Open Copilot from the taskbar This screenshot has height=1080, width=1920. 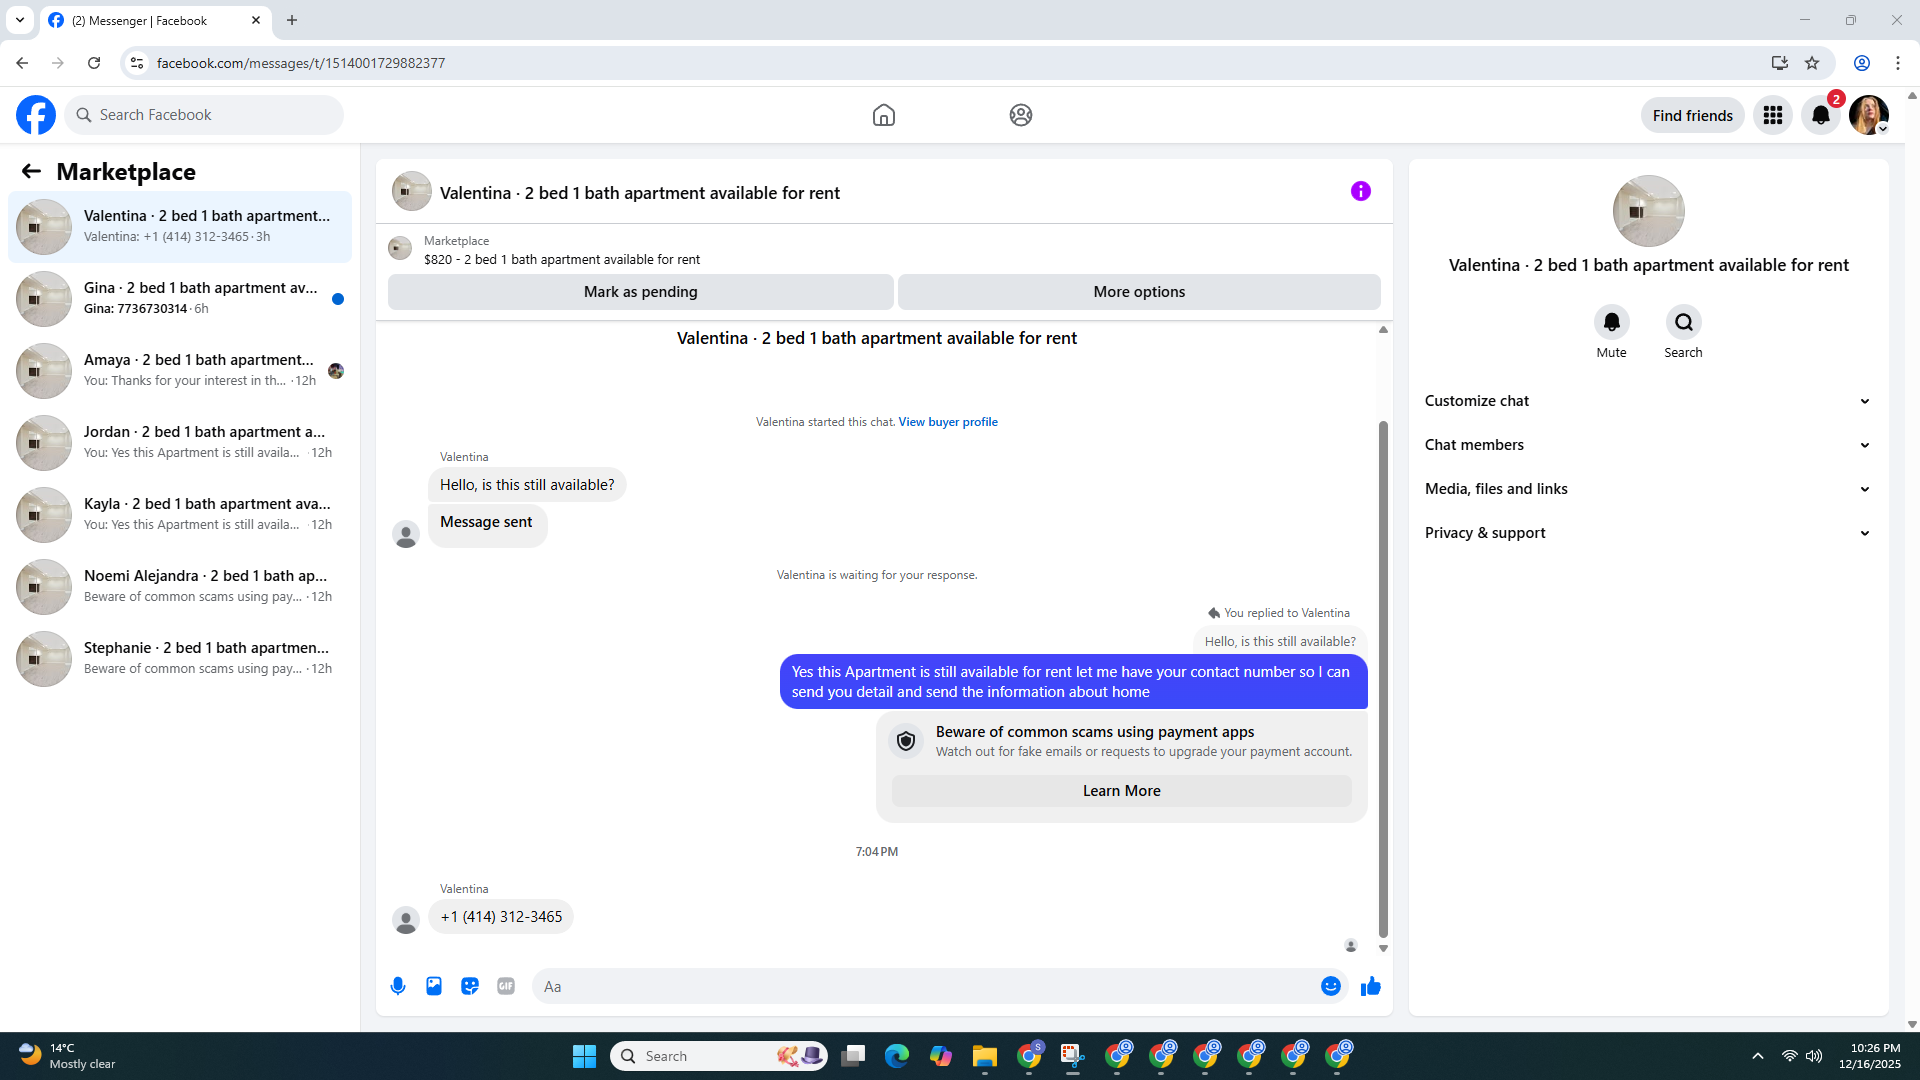tap(940, 1056)
